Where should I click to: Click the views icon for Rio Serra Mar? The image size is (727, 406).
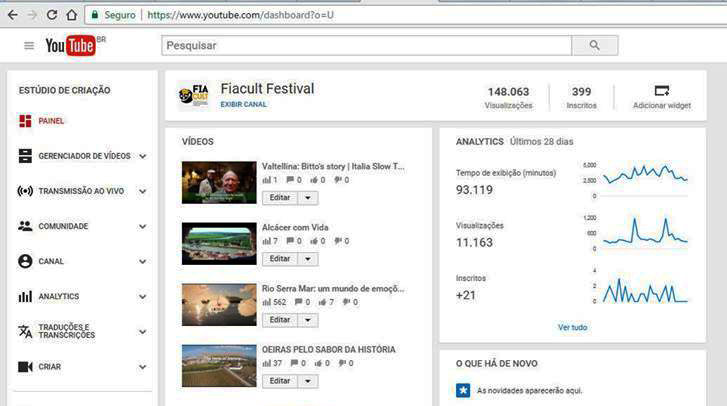(x=266, y=302)
